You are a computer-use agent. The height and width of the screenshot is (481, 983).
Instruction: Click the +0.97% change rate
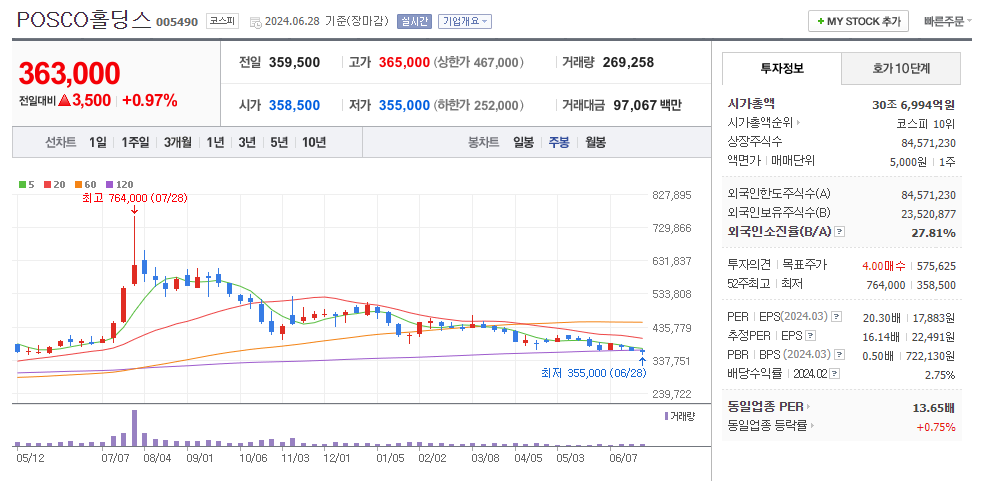[150, 100]
